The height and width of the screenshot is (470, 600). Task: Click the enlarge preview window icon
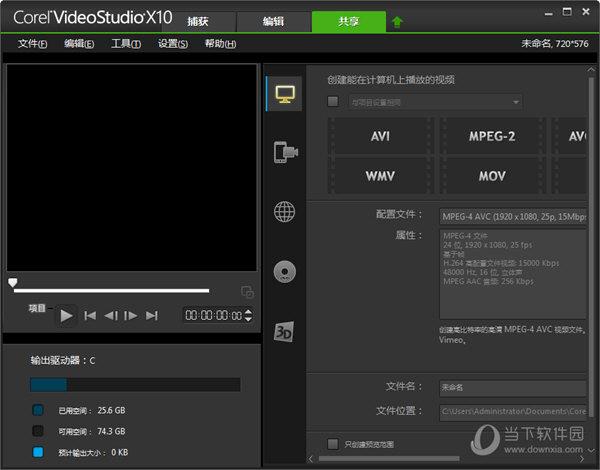pos(247,292)
